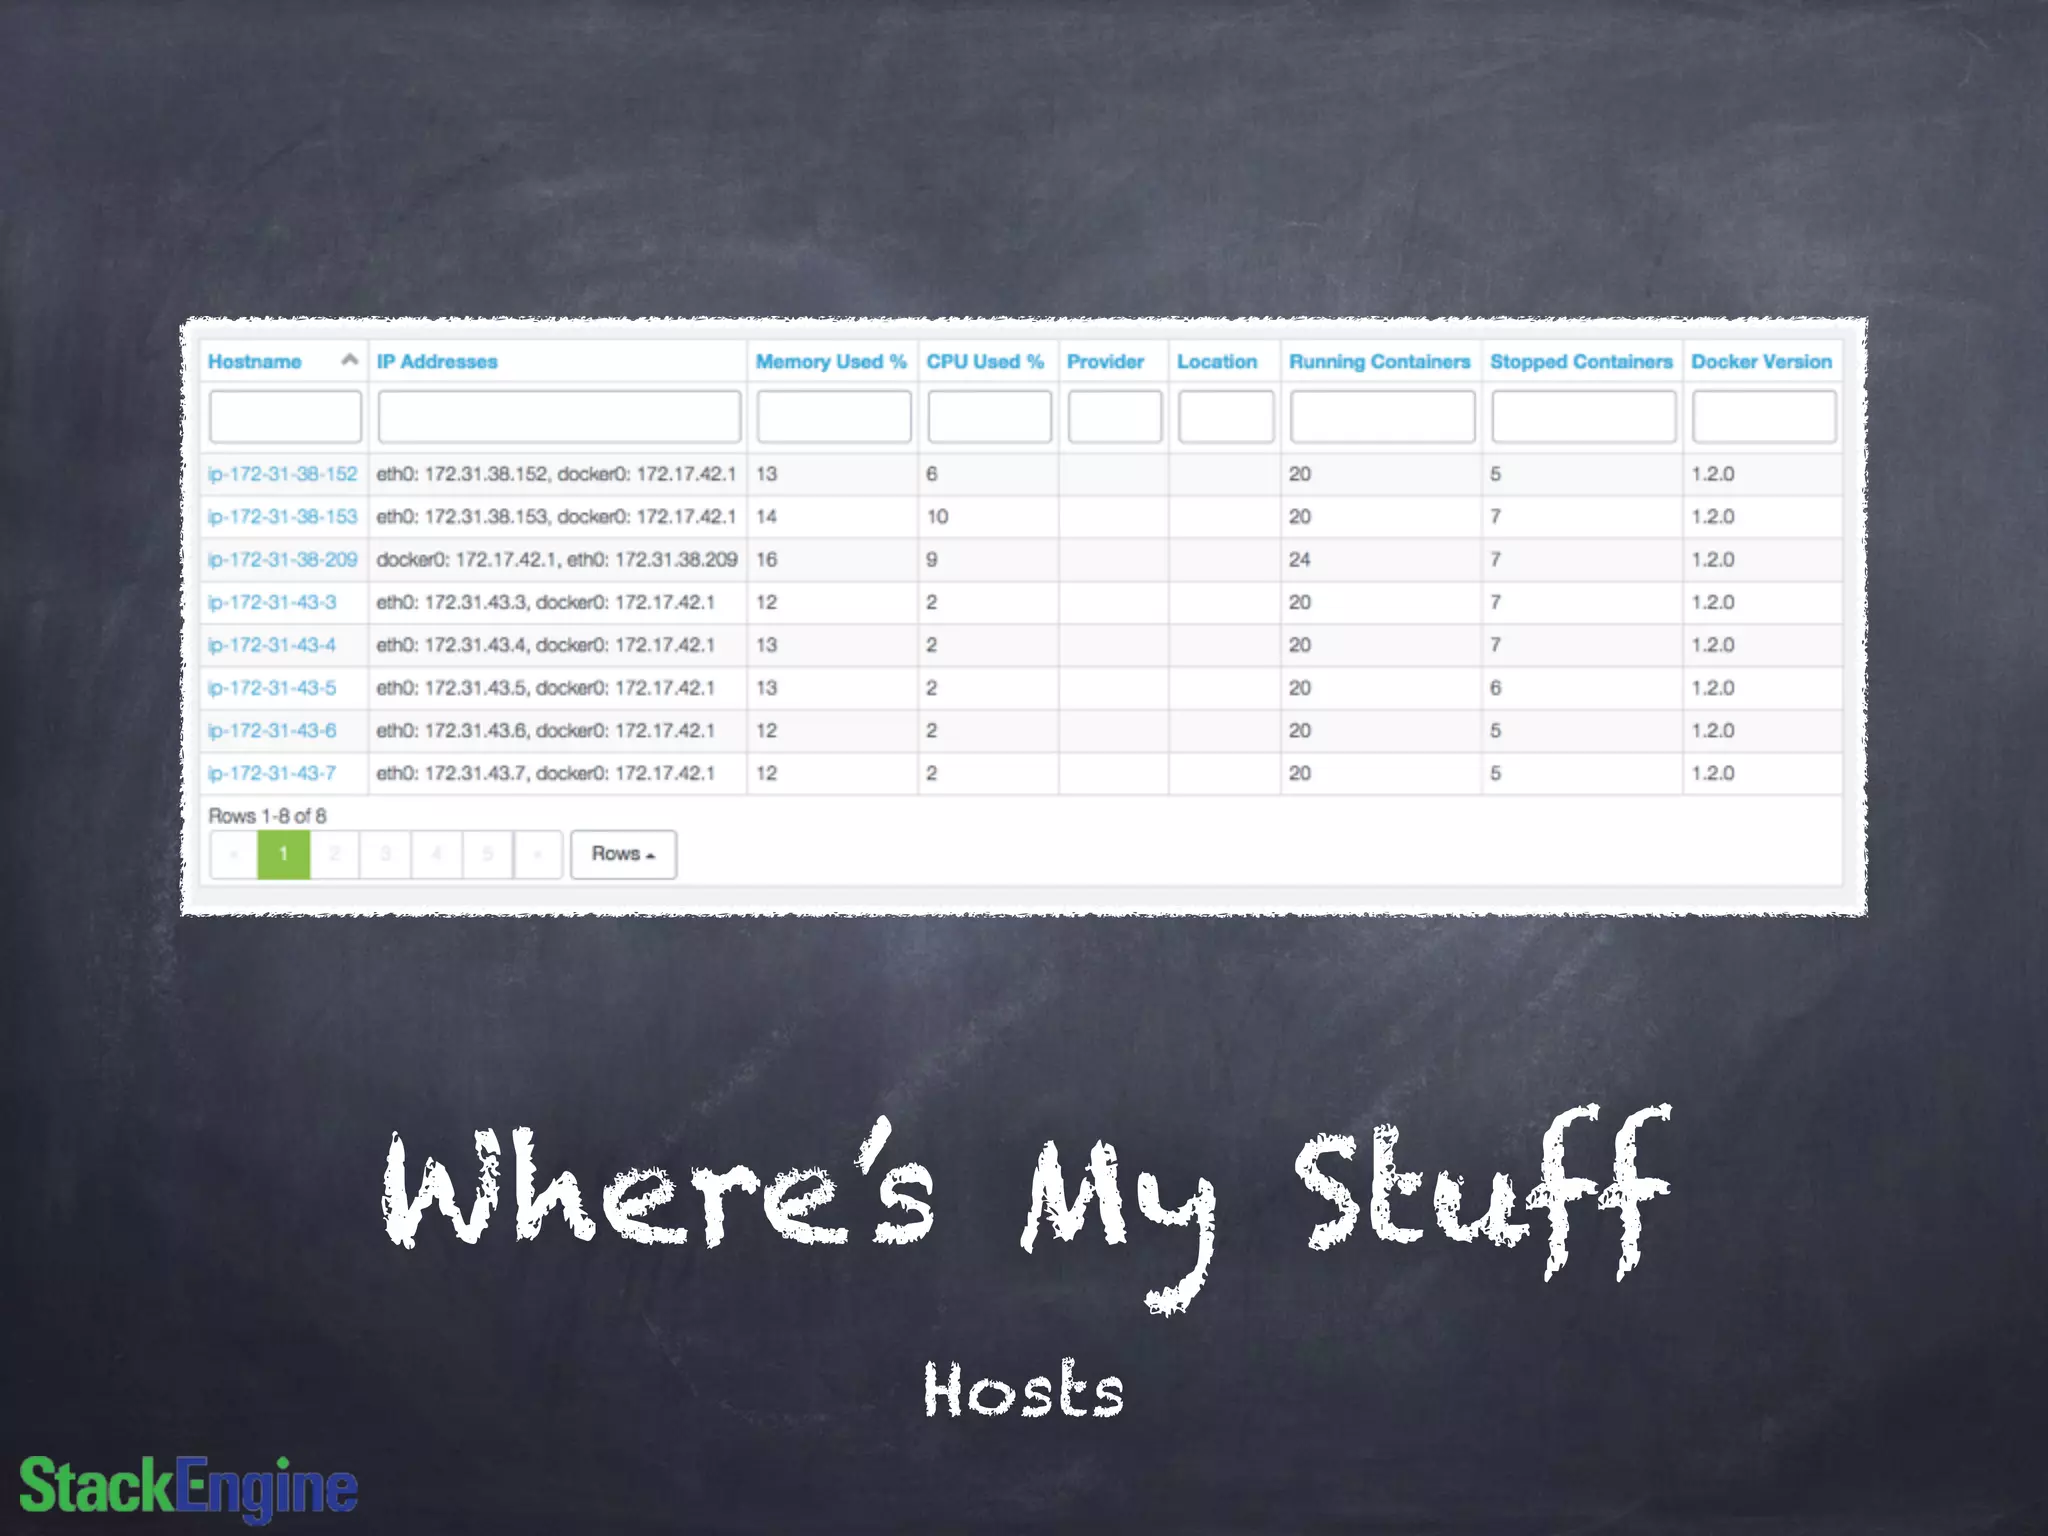This screenshot has height=1536, width=2048.
Task: Open host ip-172-31-38-209
Action: tap(282, 560)
